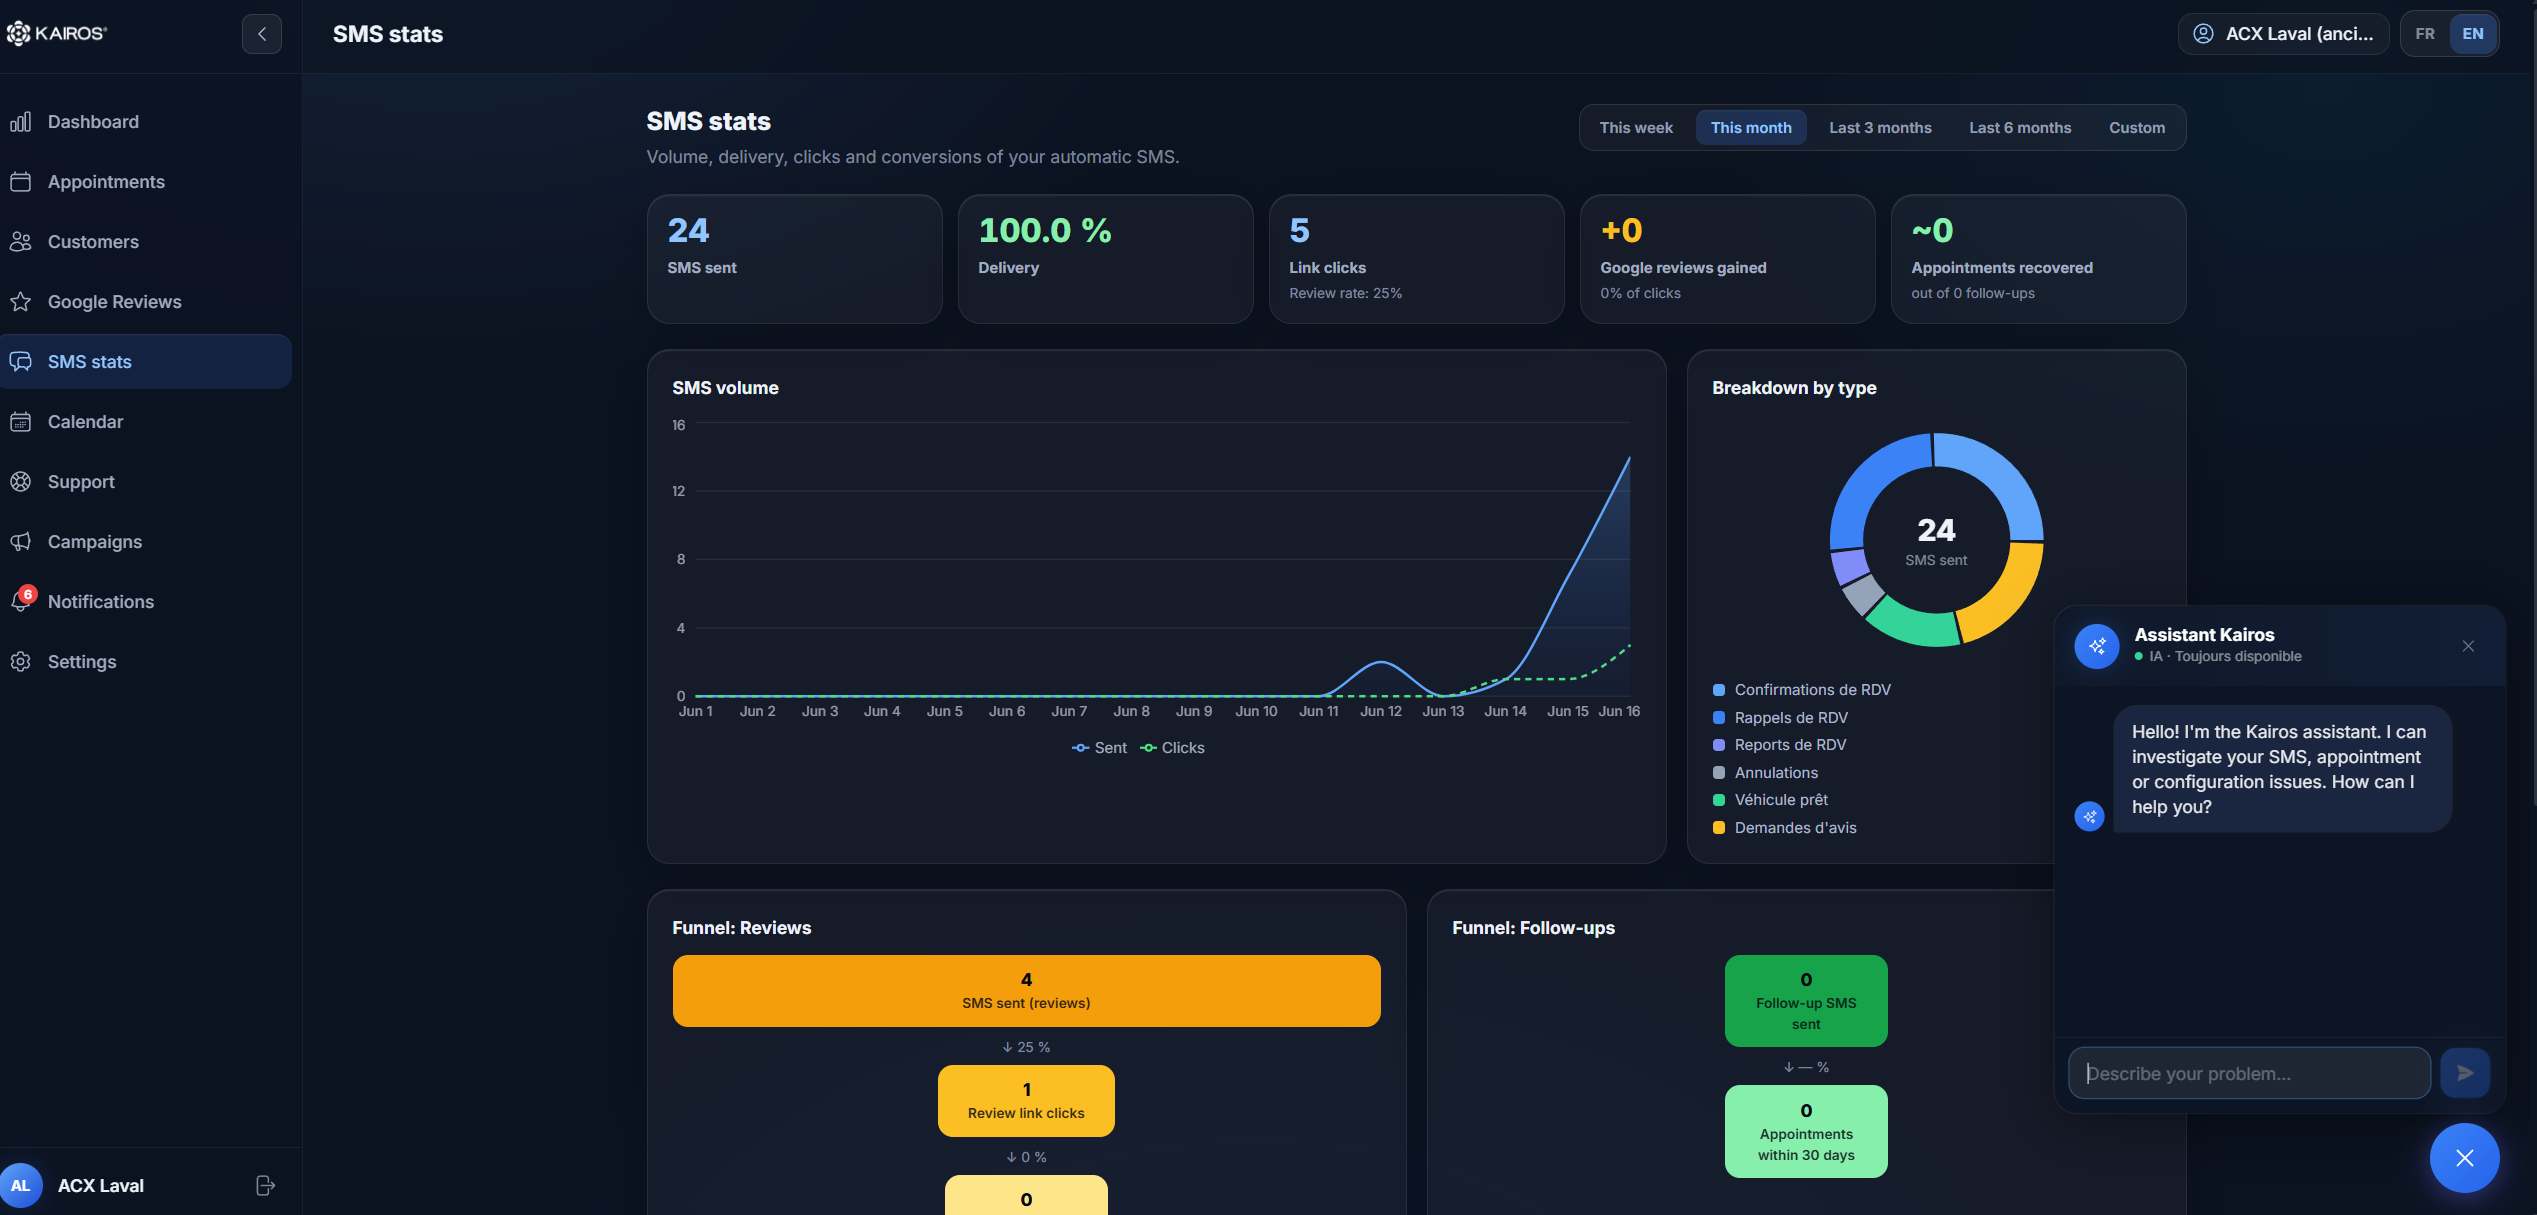Click the logout icon beside ACX Laval
The height and width of the screenshot is (1215, 2537).
tap(265, 1186)
